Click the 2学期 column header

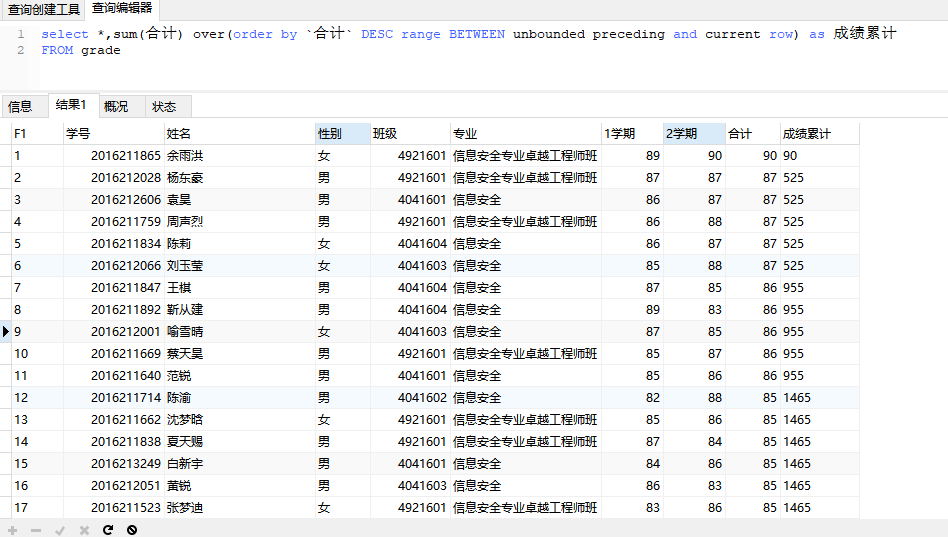coord(694,134)
